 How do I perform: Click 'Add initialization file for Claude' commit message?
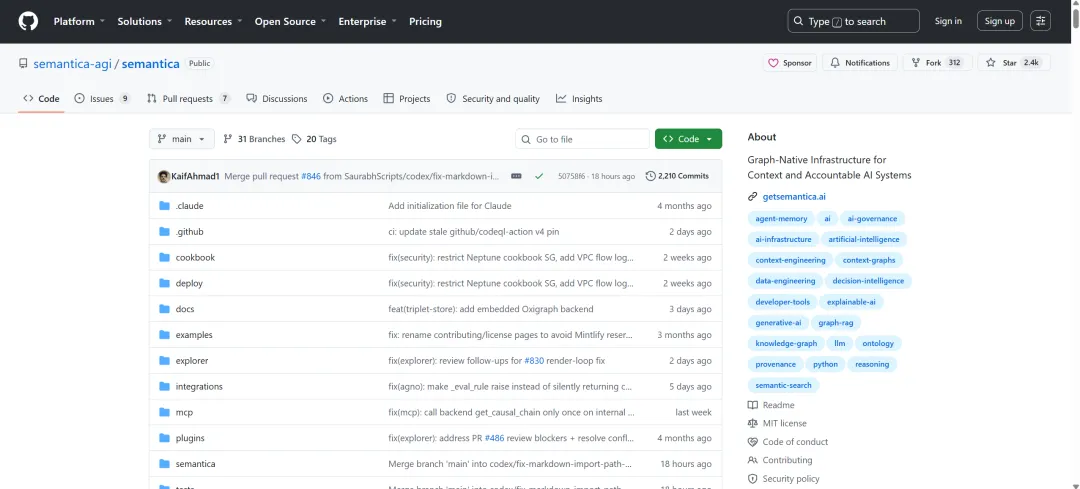pos(450,206)
